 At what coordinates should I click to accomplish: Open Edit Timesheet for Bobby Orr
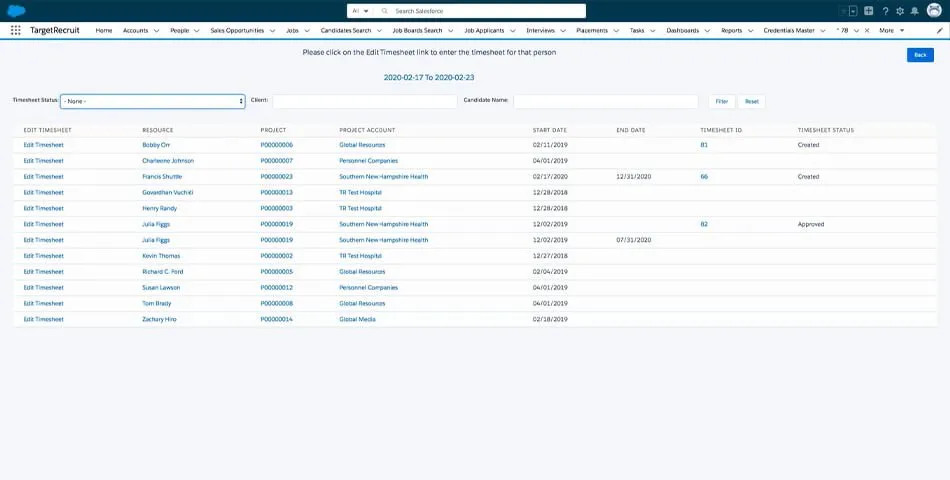coord(43,145)
